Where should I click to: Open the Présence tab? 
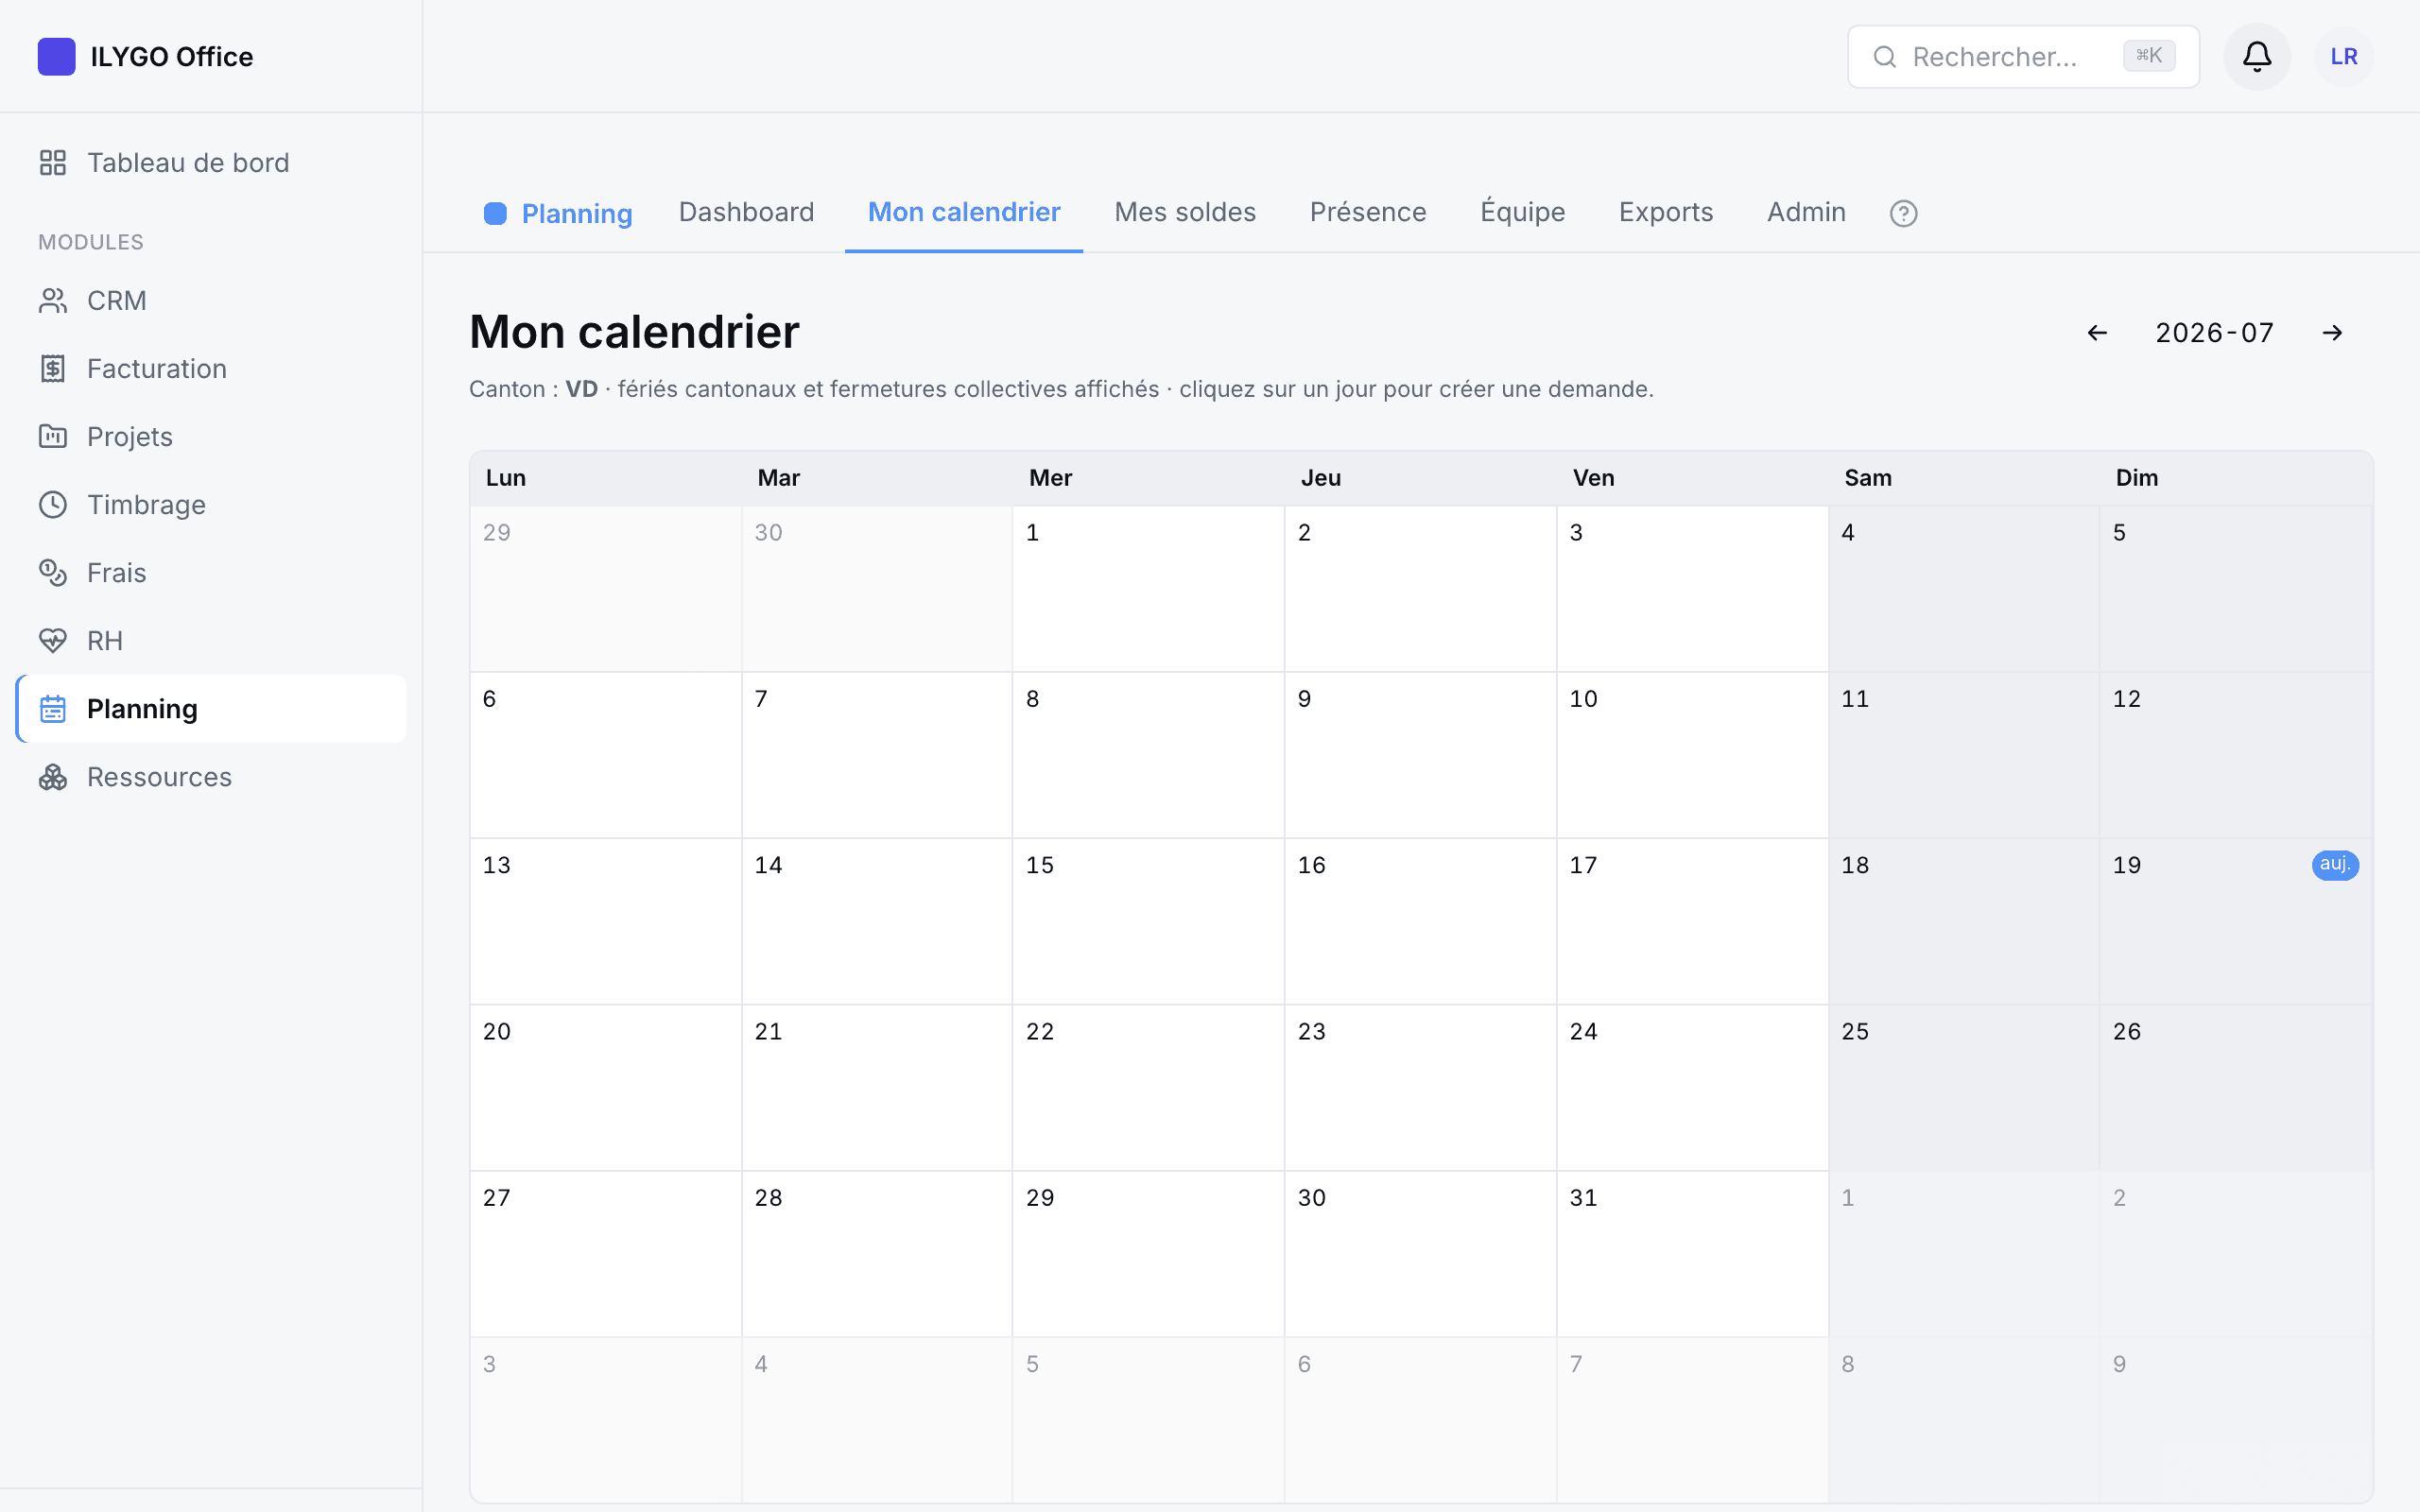pyautogui.click(x=1368, y=212)
